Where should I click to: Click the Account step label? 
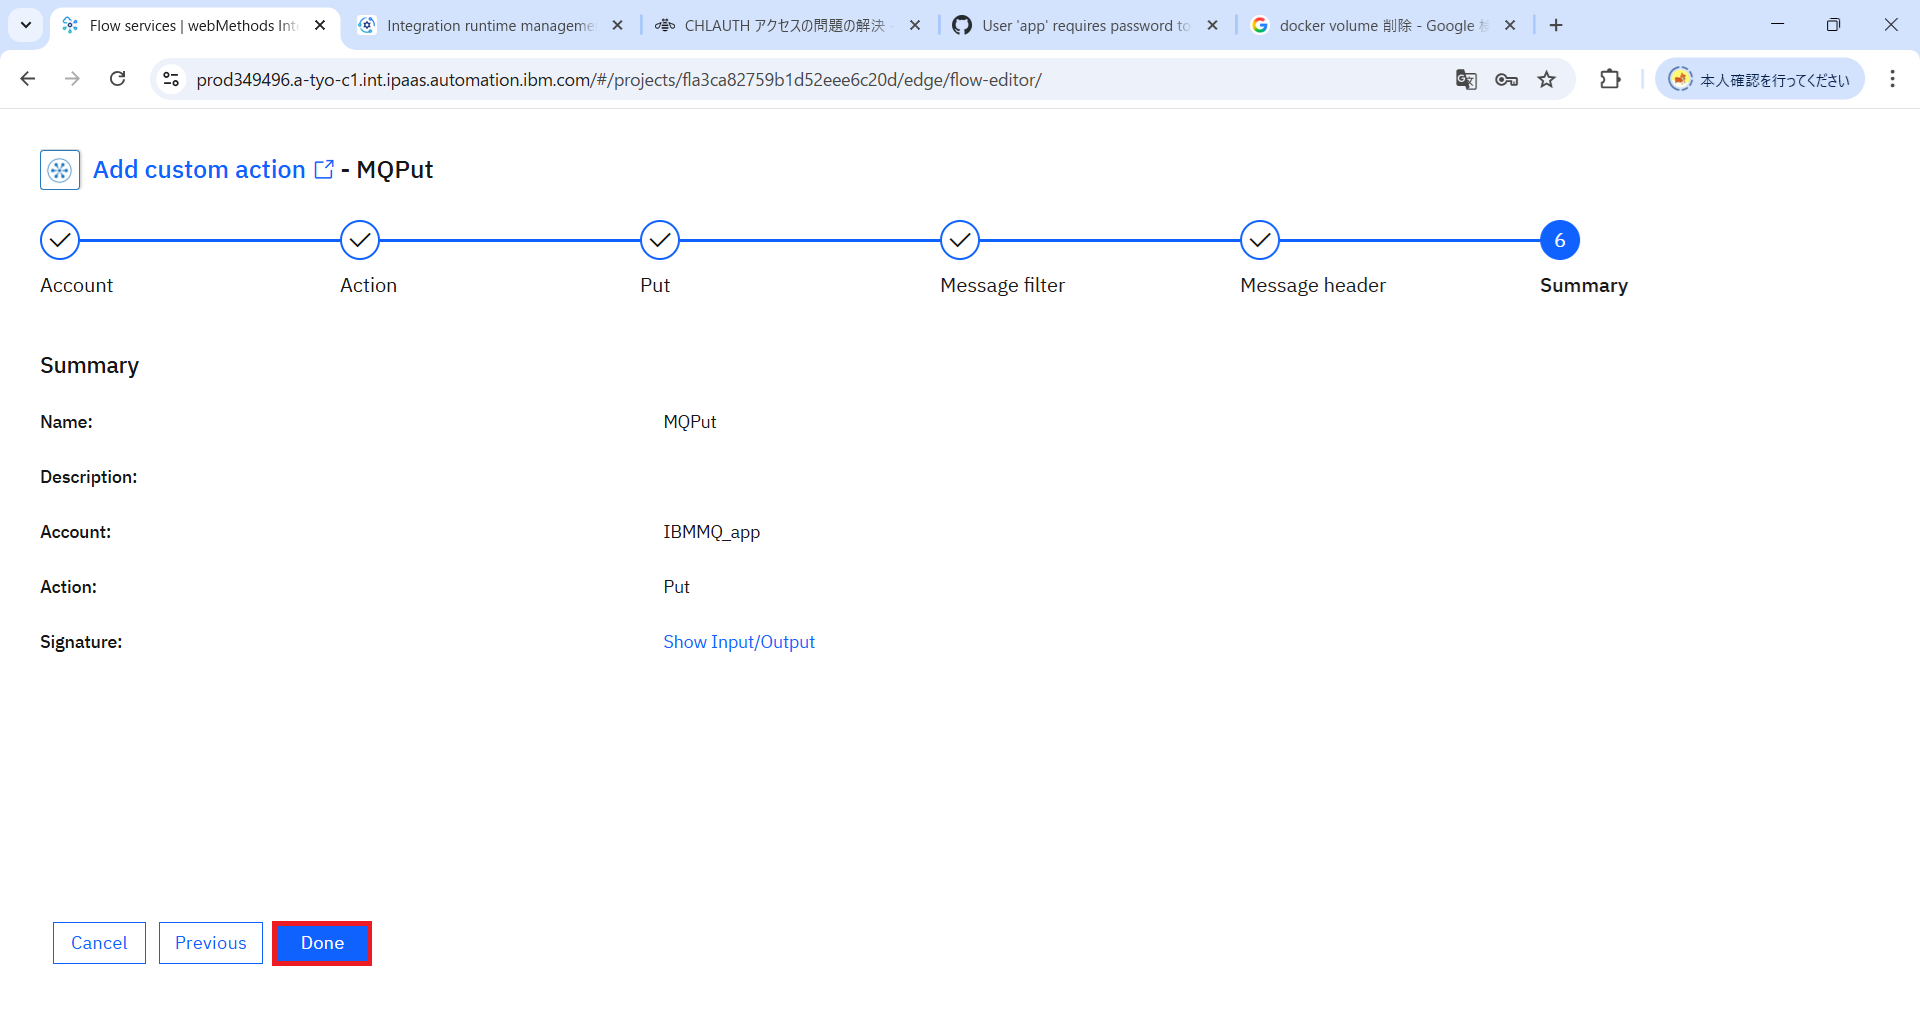[x=76, y=286]
